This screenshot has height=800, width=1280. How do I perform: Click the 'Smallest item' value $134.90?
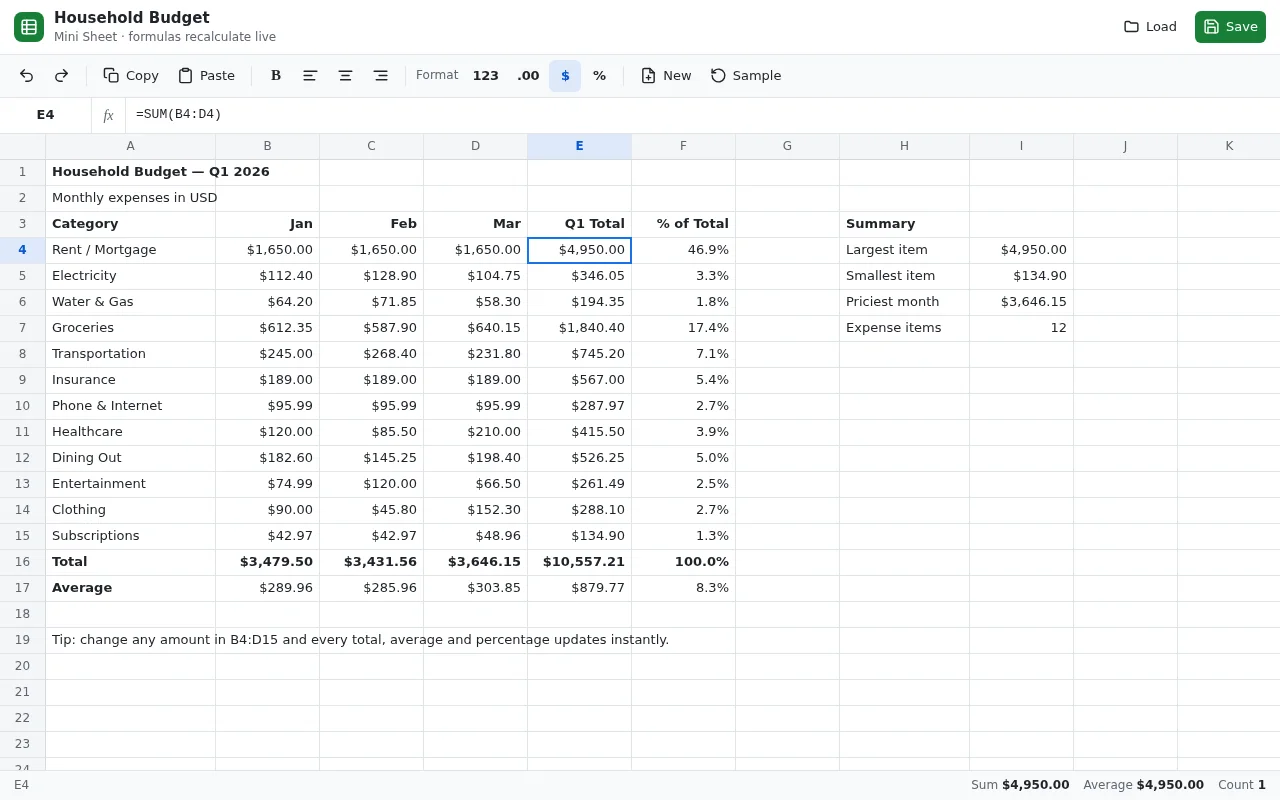pos(1021,276)
